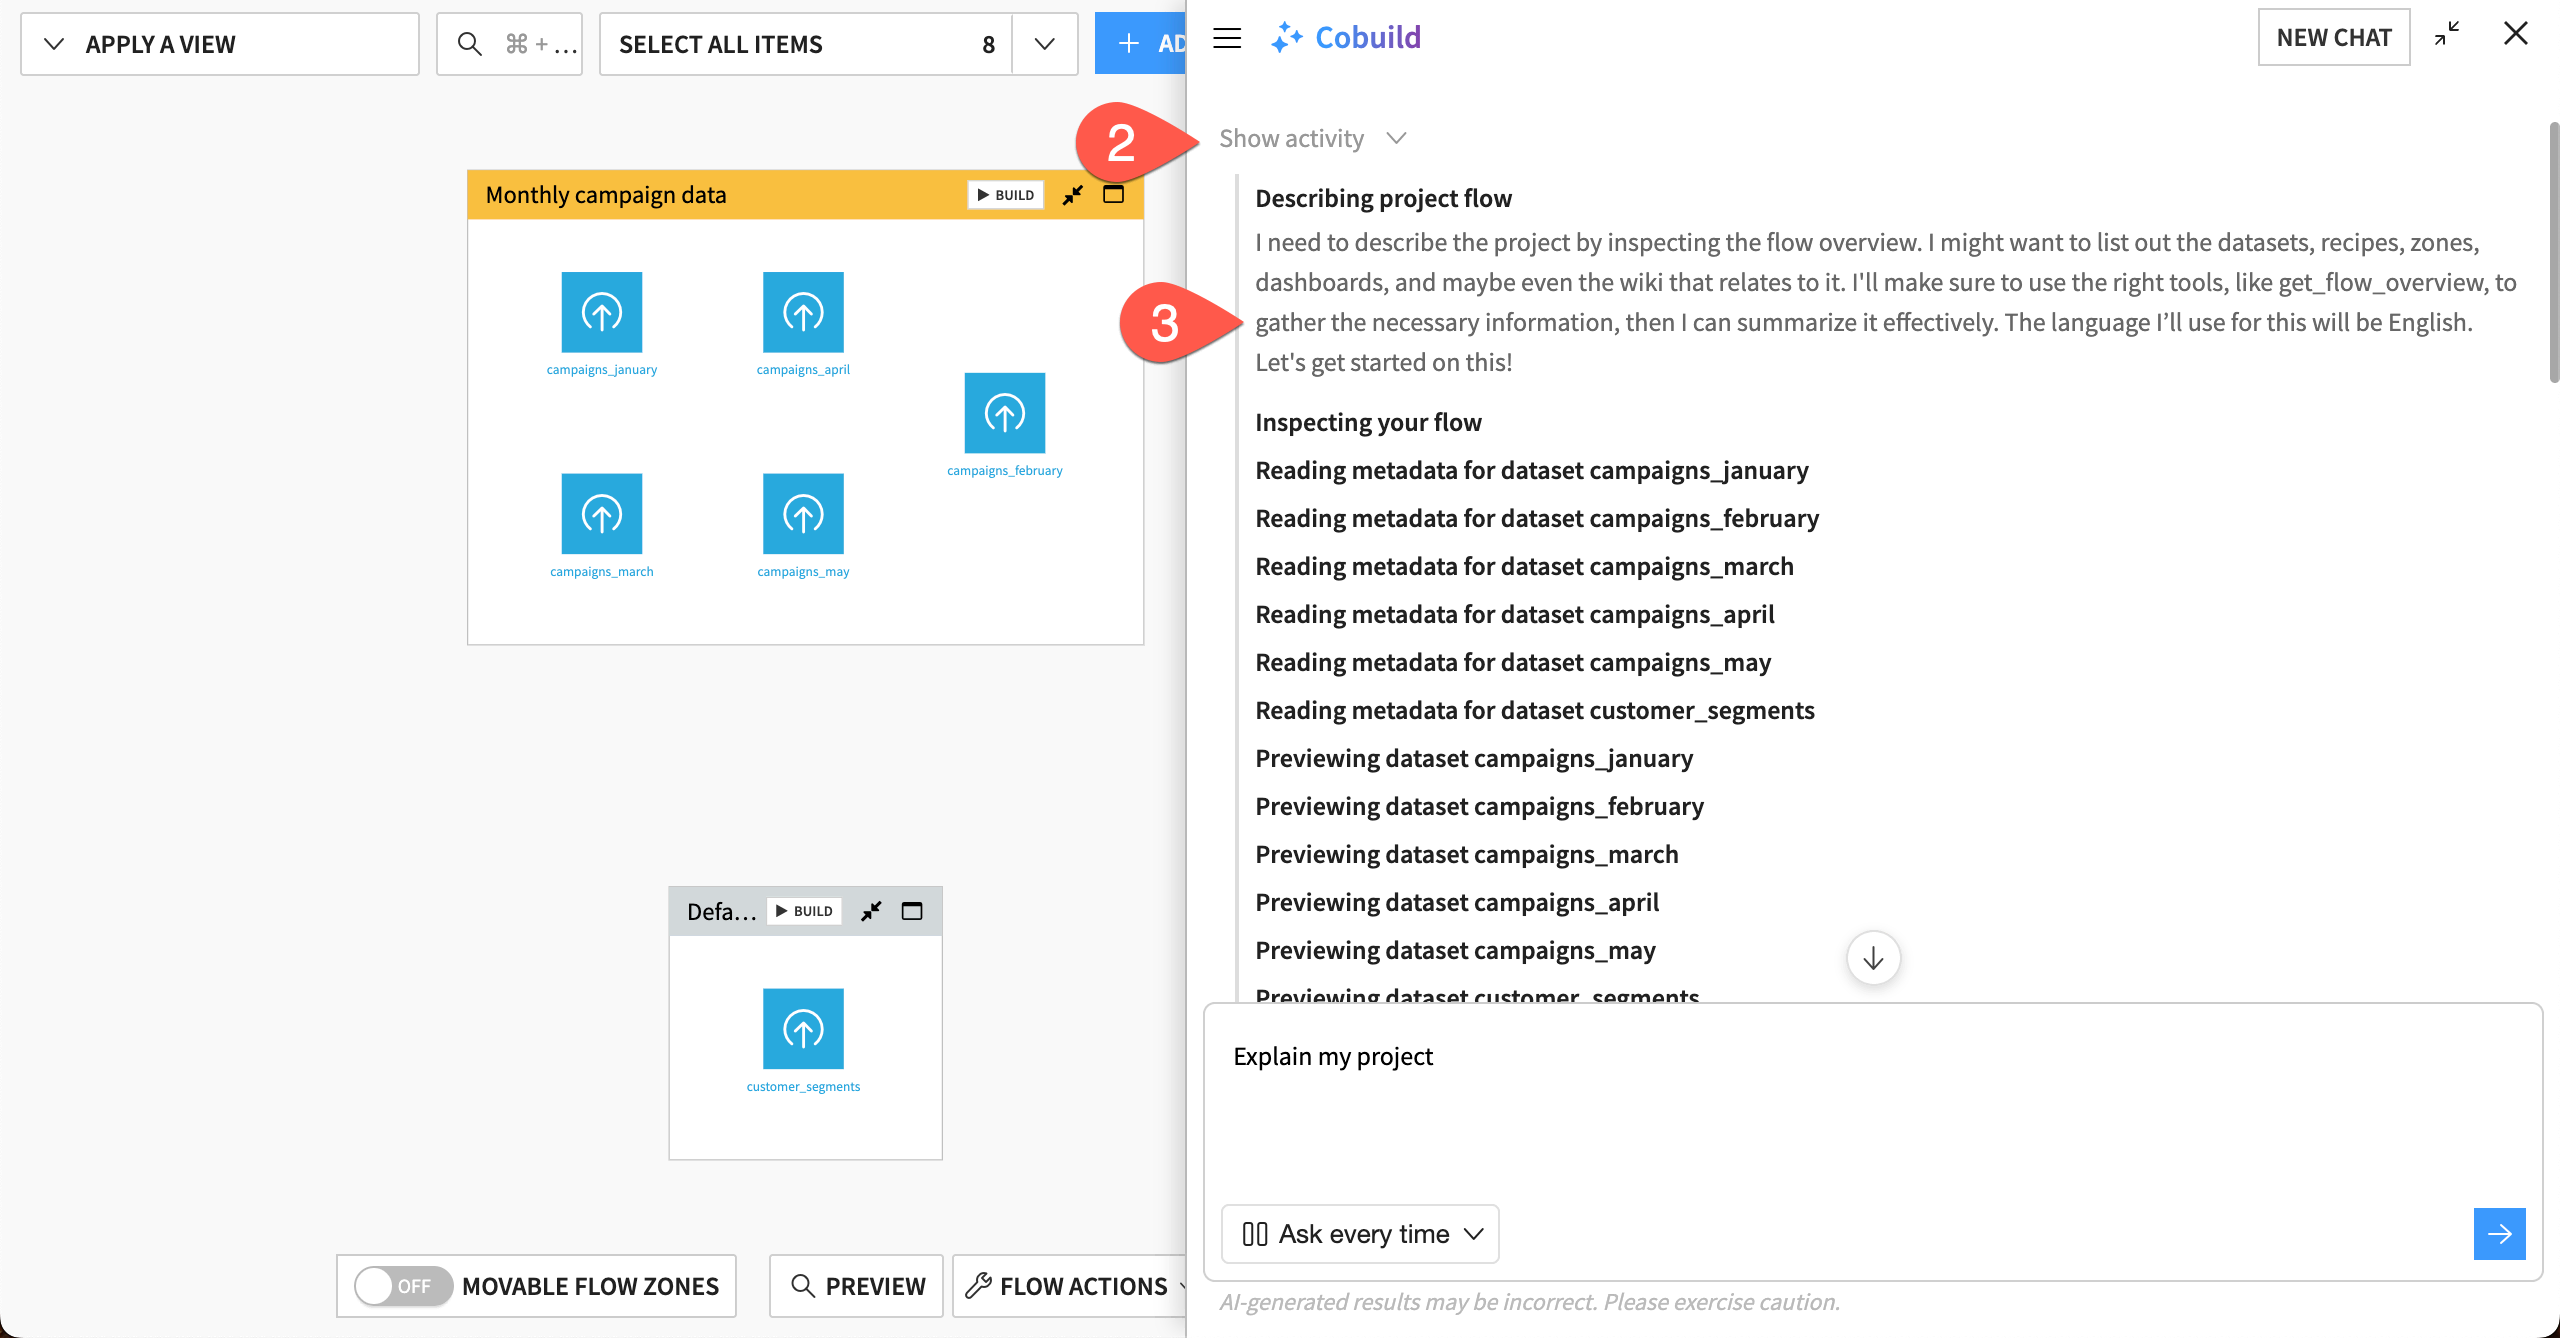Image resolution: width=2560 pixels, height=1338 pixels.
Task: Click Previewing dataset campaigns_january entry
Action: pos(1474,758)
